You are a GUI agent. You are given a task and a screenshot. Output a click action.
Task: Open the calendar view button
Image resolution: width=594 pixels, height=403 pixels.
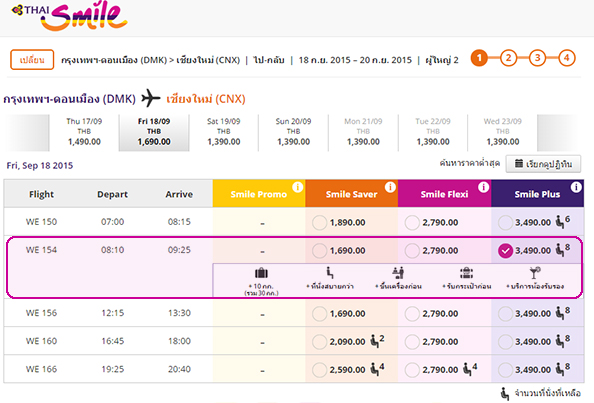(x=543, y=164)
